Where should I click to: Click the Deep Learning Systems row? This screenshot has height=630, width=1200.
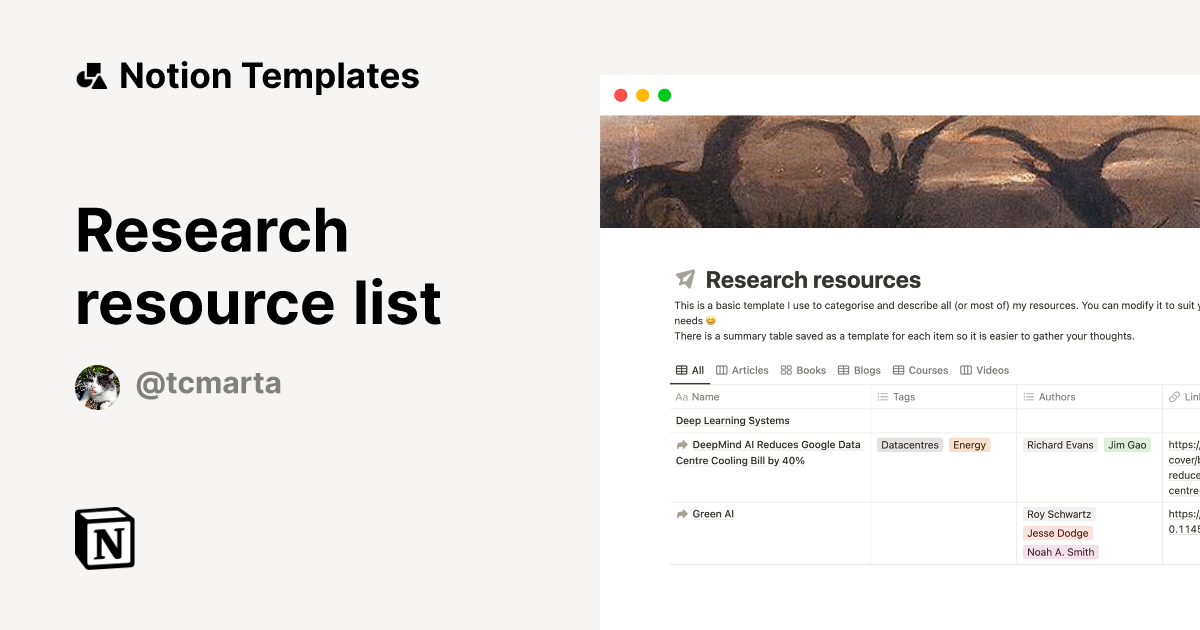click(x=731, y=420)
